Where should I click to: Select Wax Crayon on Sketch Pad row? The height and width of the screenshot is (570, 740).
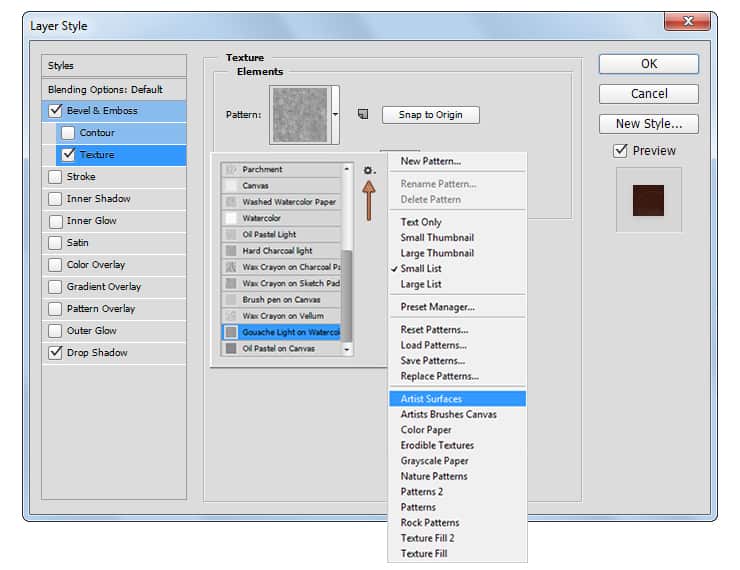pos(281,283)
